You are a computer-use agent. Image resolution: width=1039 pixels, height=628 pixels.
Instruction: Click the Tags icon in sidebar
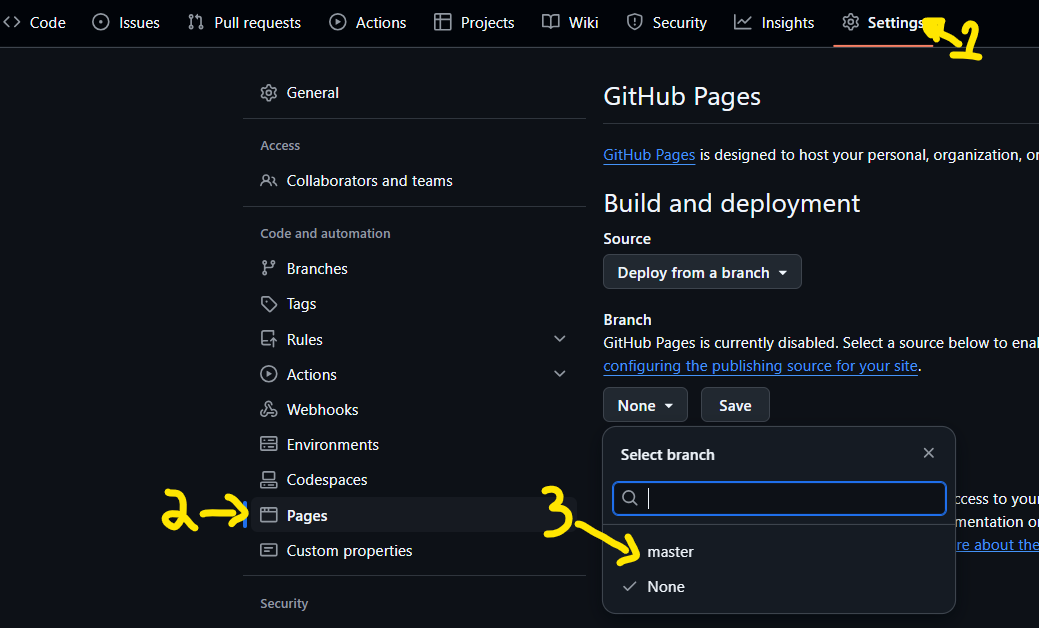268,304
